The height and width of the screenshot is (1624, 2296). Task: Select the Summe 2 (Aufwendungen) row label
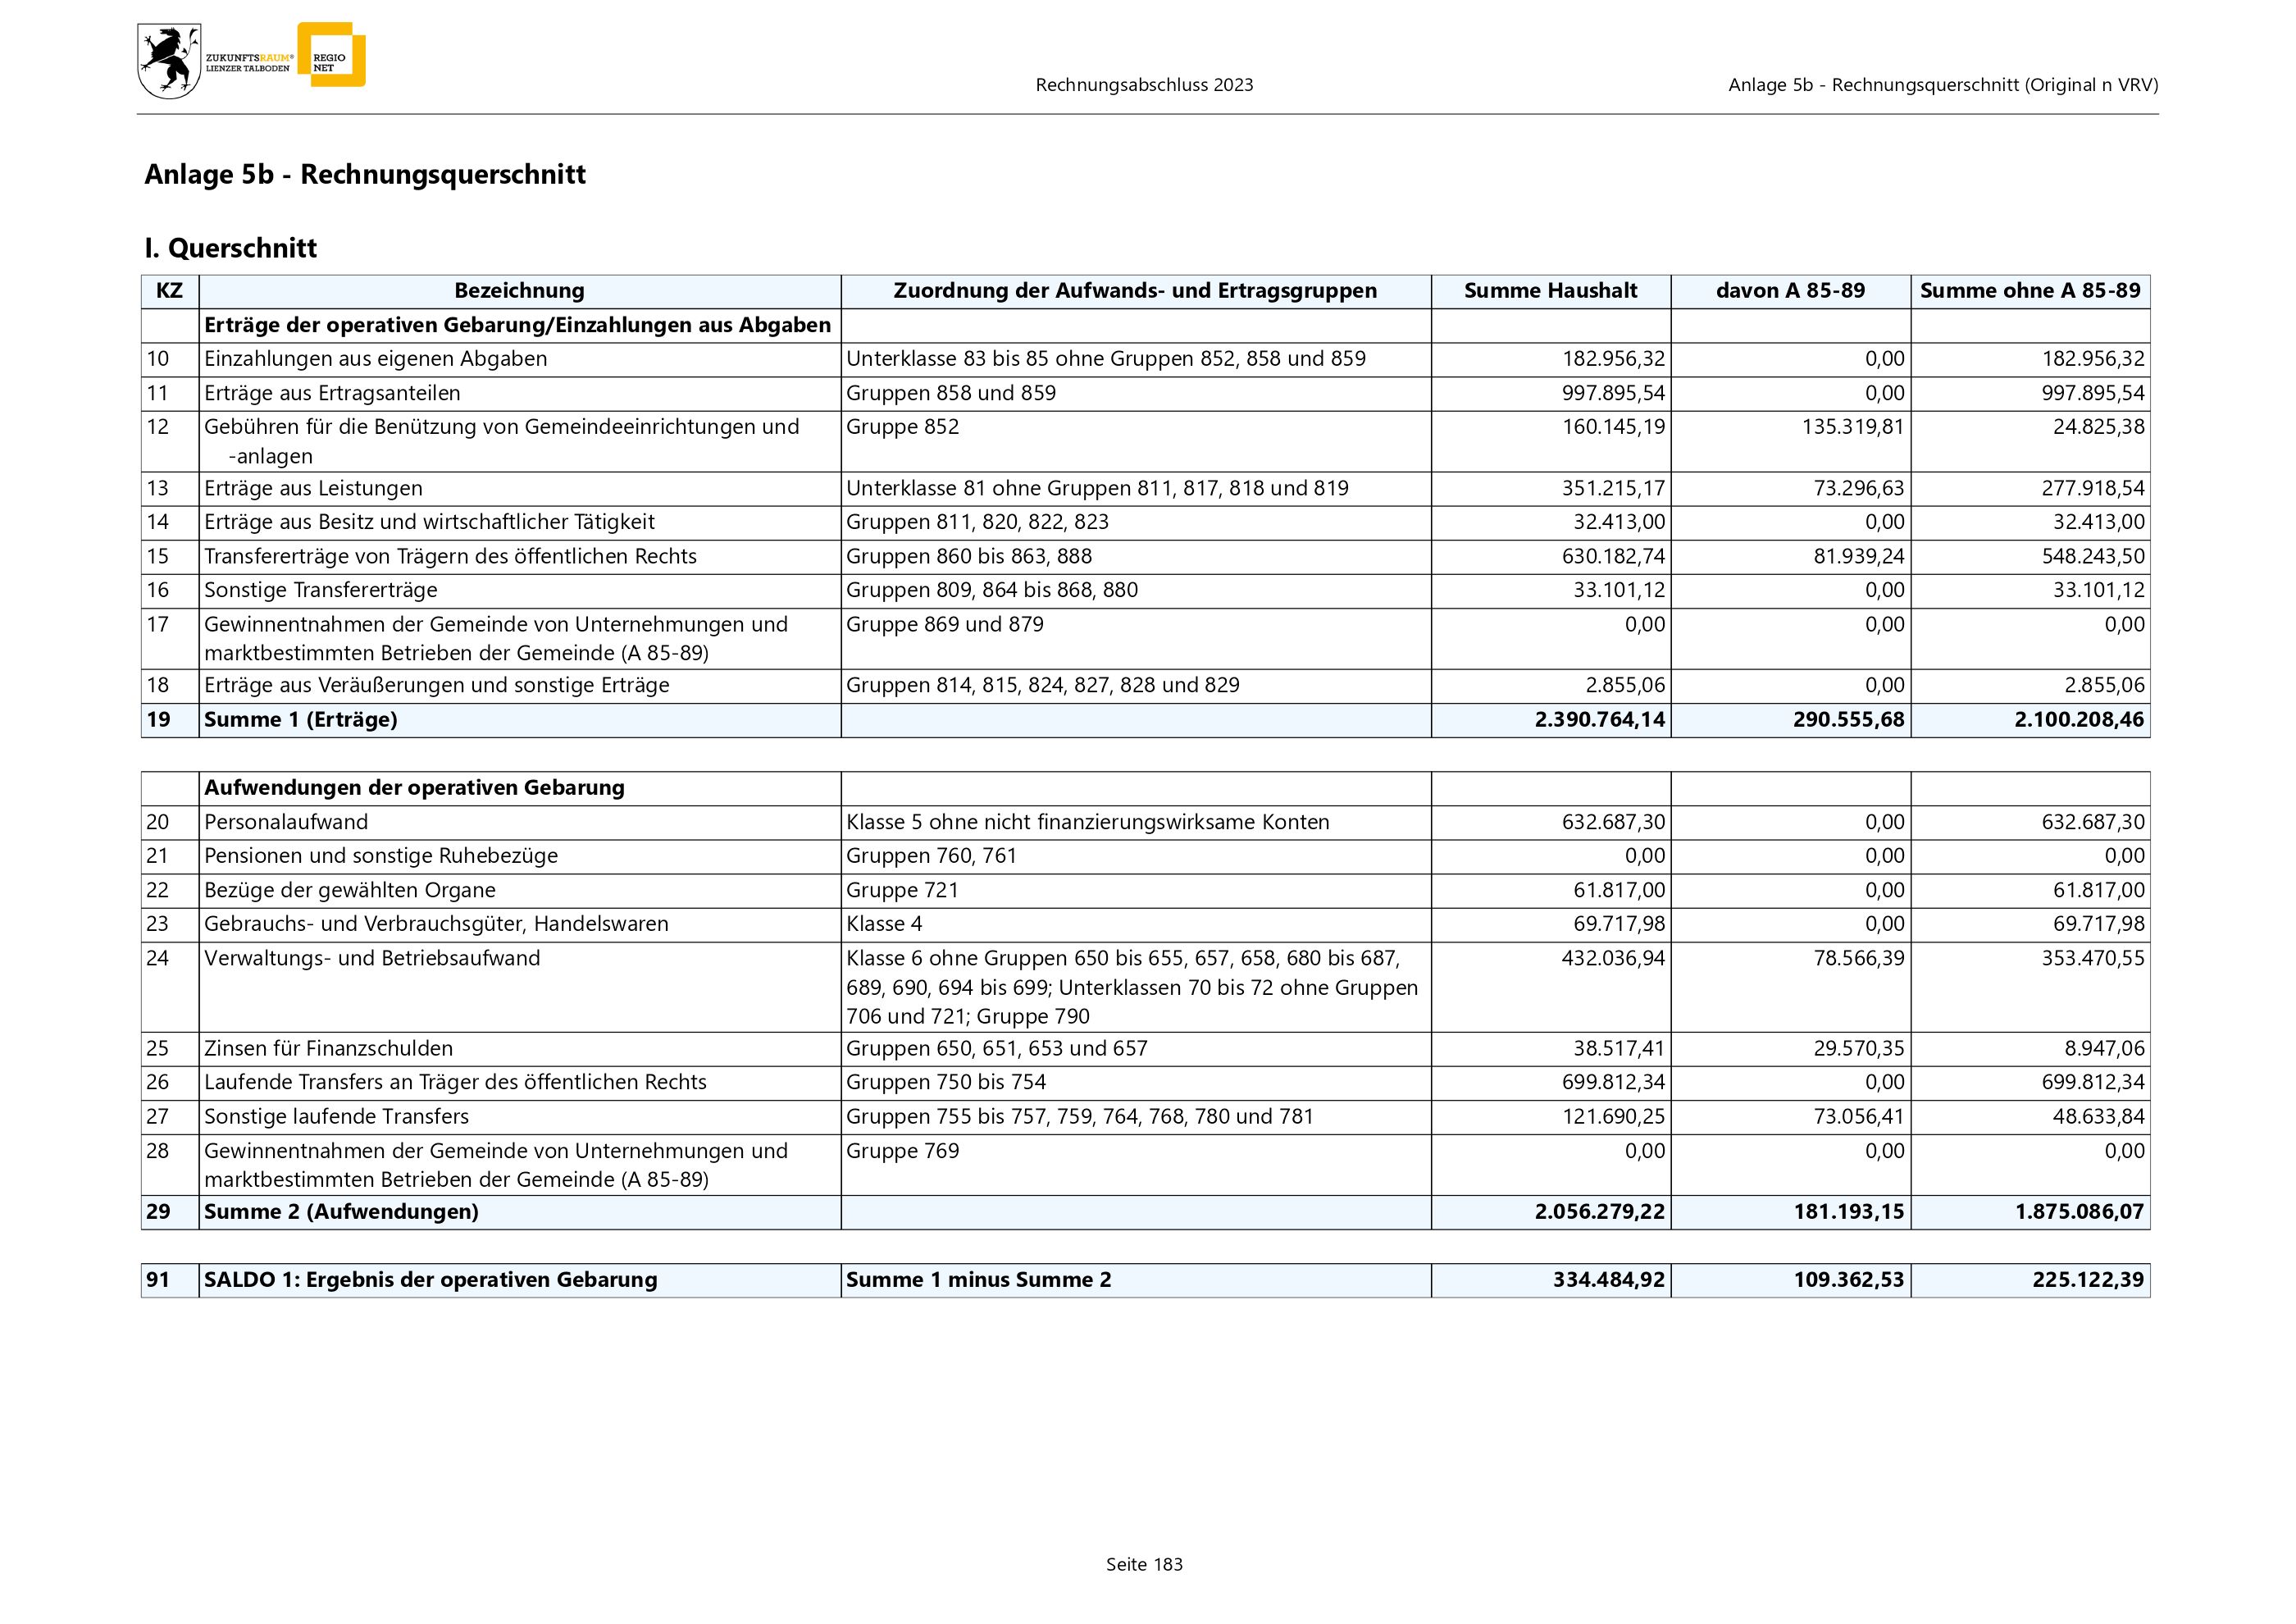point(341,1212)
